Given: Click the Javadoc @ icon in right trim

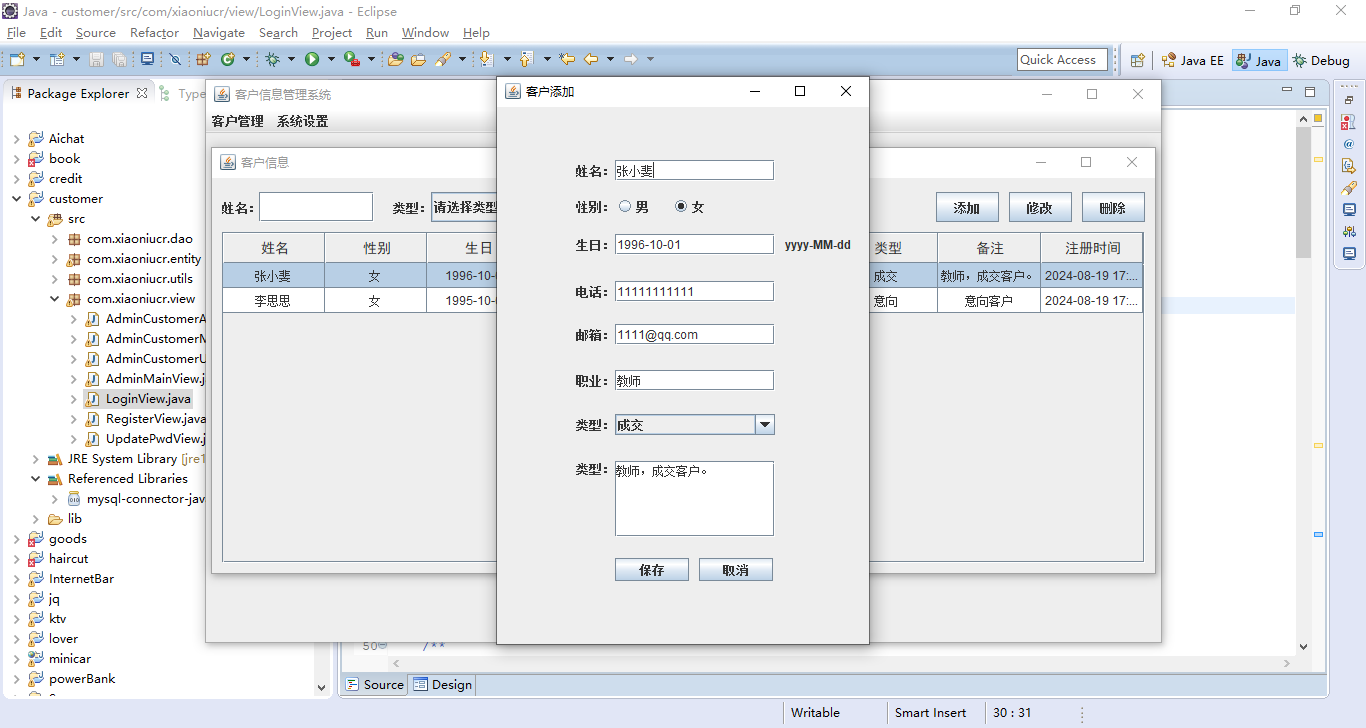Looking at the screenshot, I should (1349, 144).
